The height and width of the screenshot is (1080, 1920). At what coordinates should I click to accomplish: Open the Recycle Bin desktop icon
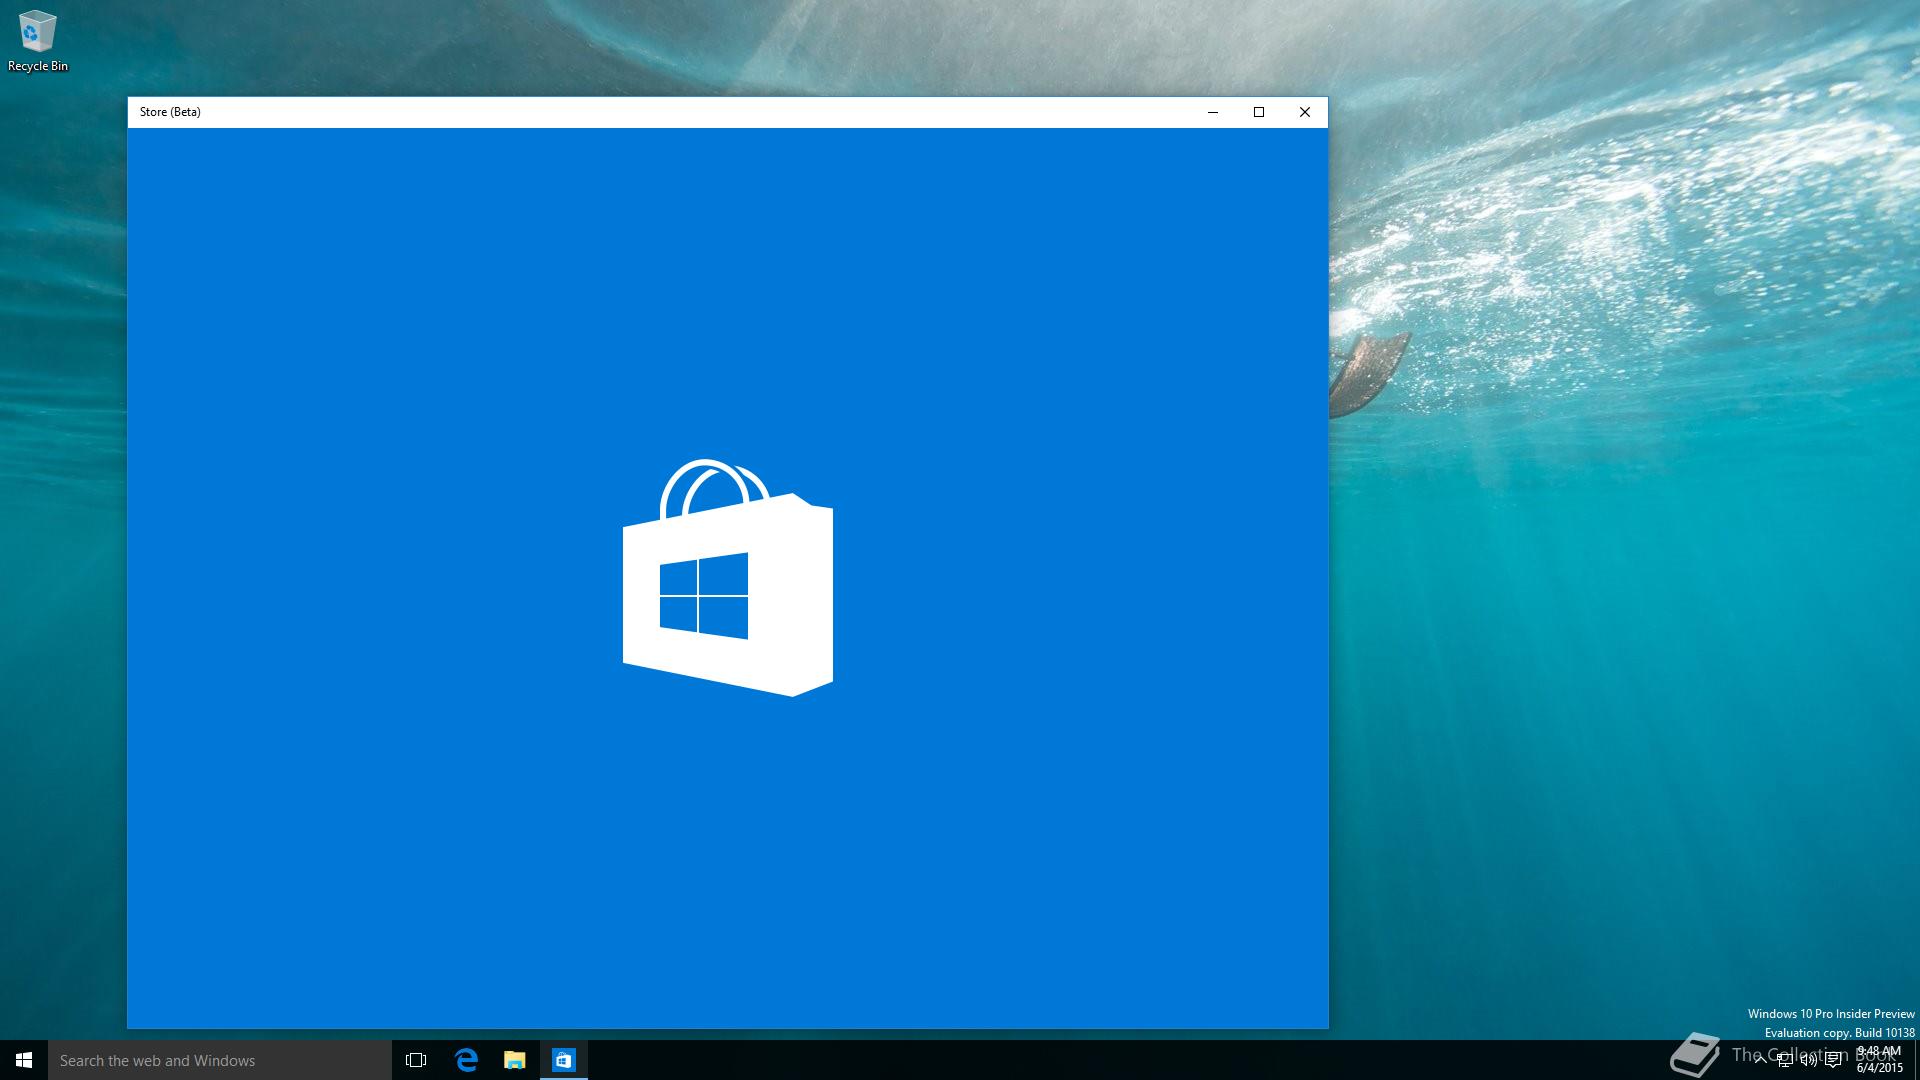pyautogui.click(x=37, y=42)
